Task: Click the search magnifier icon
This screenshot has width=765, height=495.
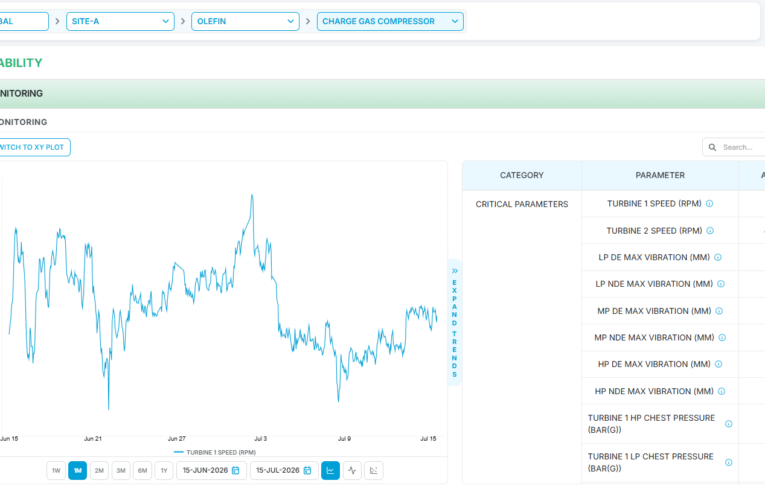Action: pyautogui.click(x=712, y=147)
